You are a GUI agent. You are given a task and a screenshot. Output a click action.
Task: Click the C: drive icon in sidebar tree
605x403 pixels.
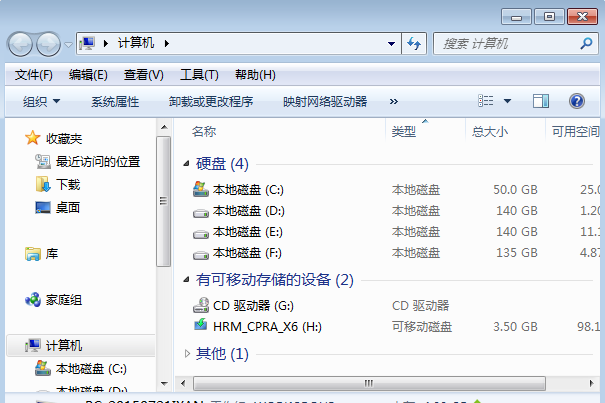click(43, 368)
